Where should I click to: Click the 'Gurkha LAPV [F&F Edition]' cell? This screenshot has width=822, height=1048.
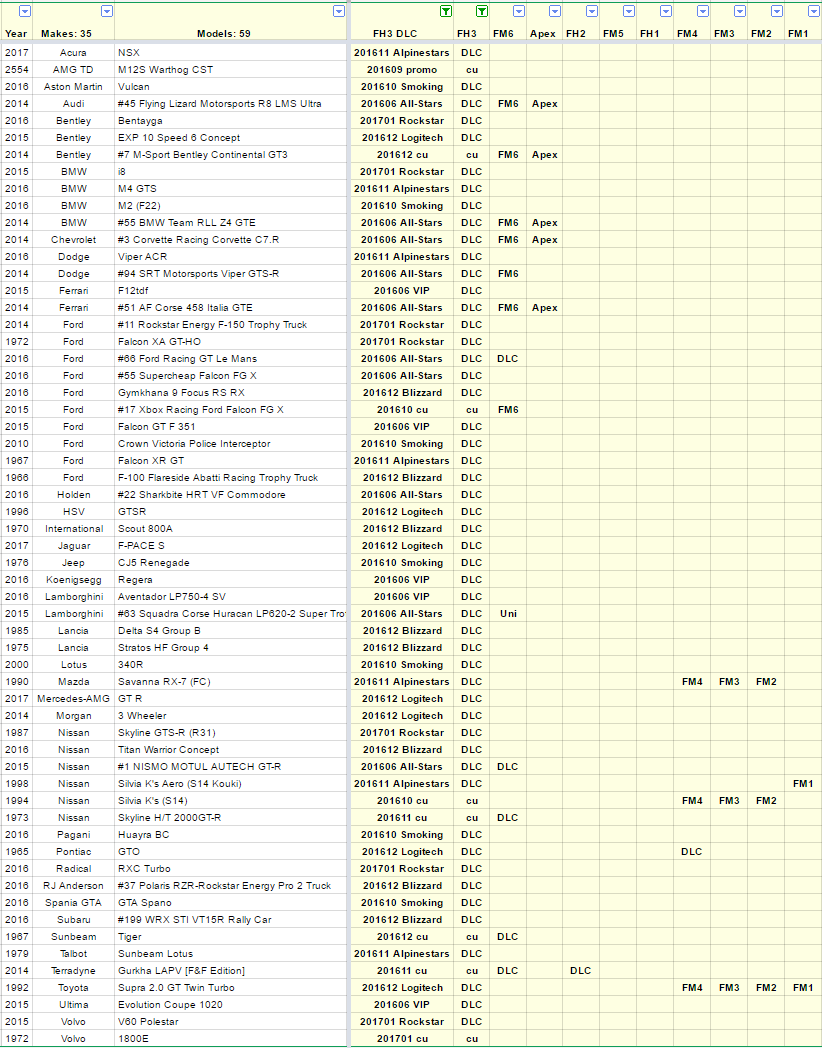(x=231, y=971)
